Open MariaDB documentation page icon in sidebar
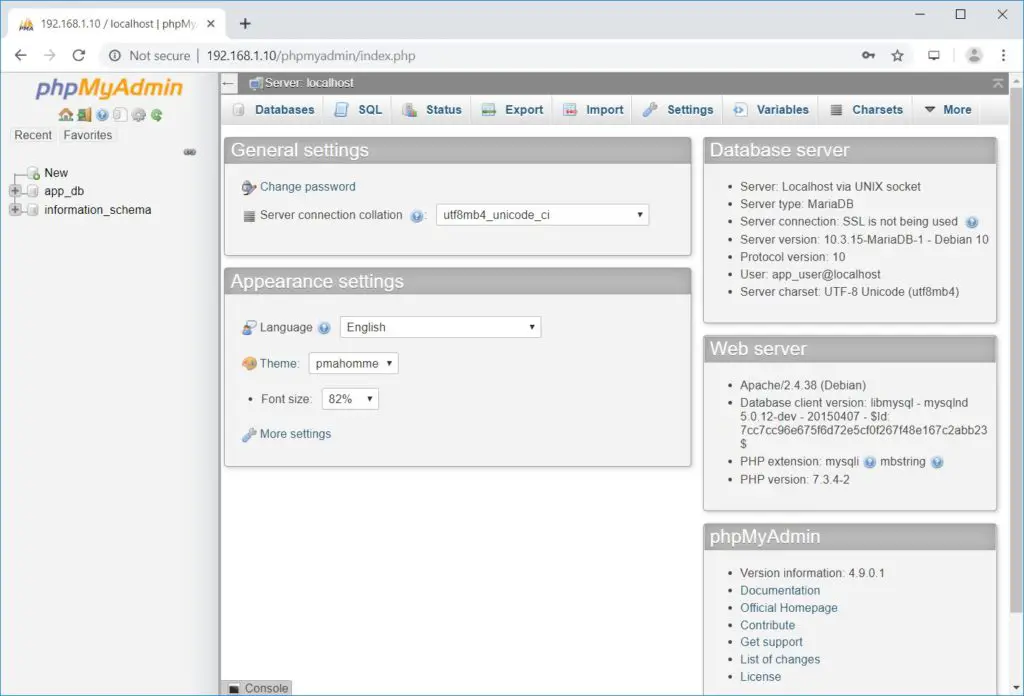 pyautogui.click(x=120, y=115)
